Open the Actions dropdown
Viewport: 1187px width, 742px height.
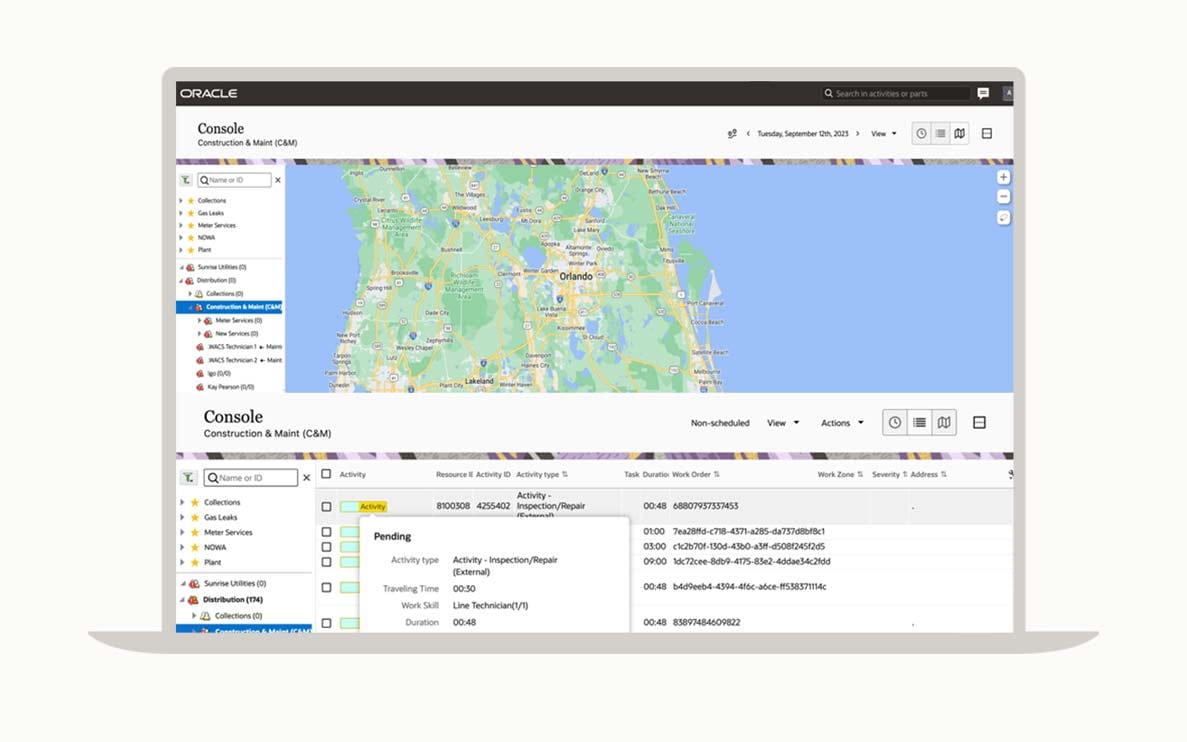coord(842,423)
